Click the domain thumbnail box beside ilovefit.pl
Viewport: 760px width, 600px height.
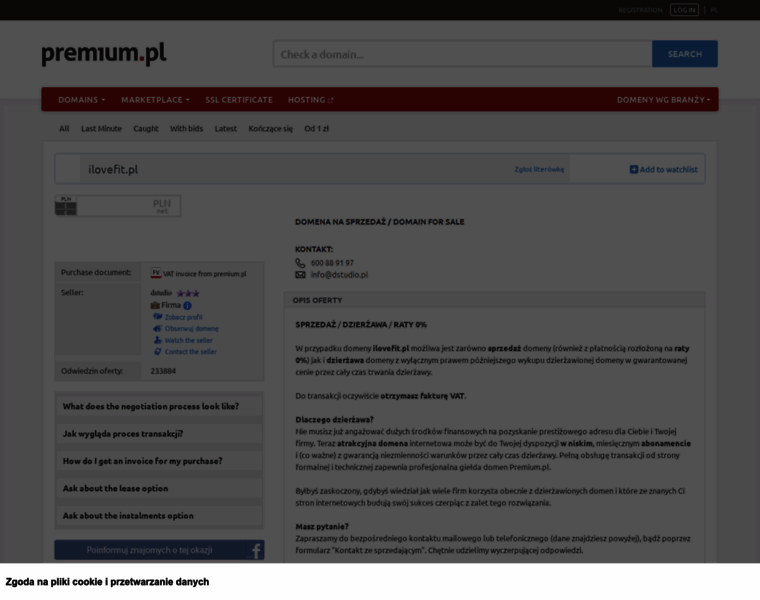click(68, 169)
